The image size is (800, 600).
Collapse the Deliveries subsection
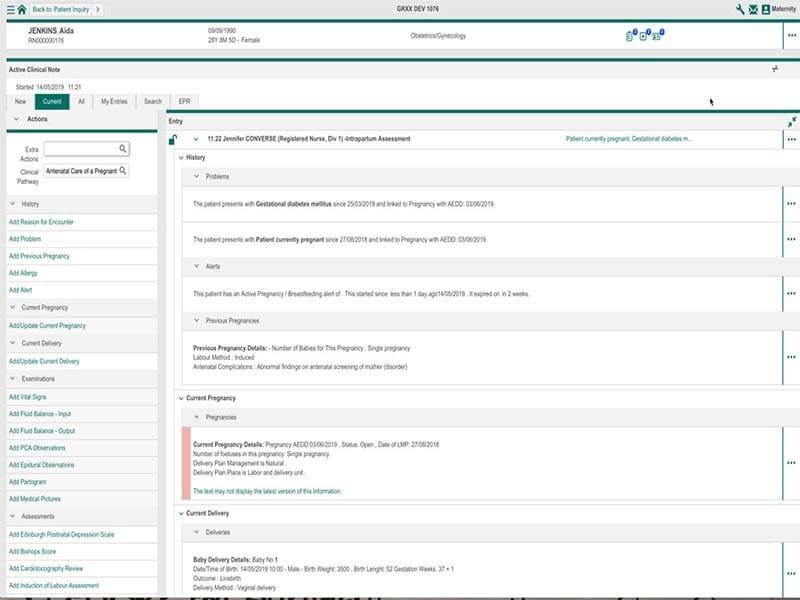pos(196,532)
